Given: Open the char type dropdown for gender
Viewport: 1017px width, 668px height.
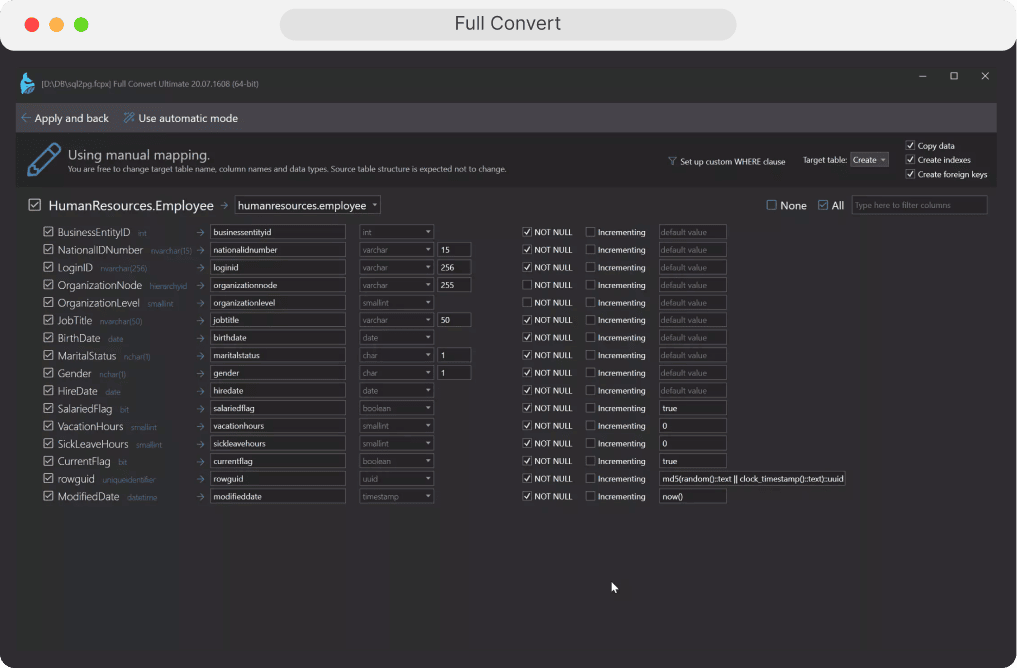Looking at the screenshot, I should coord(396,373).
